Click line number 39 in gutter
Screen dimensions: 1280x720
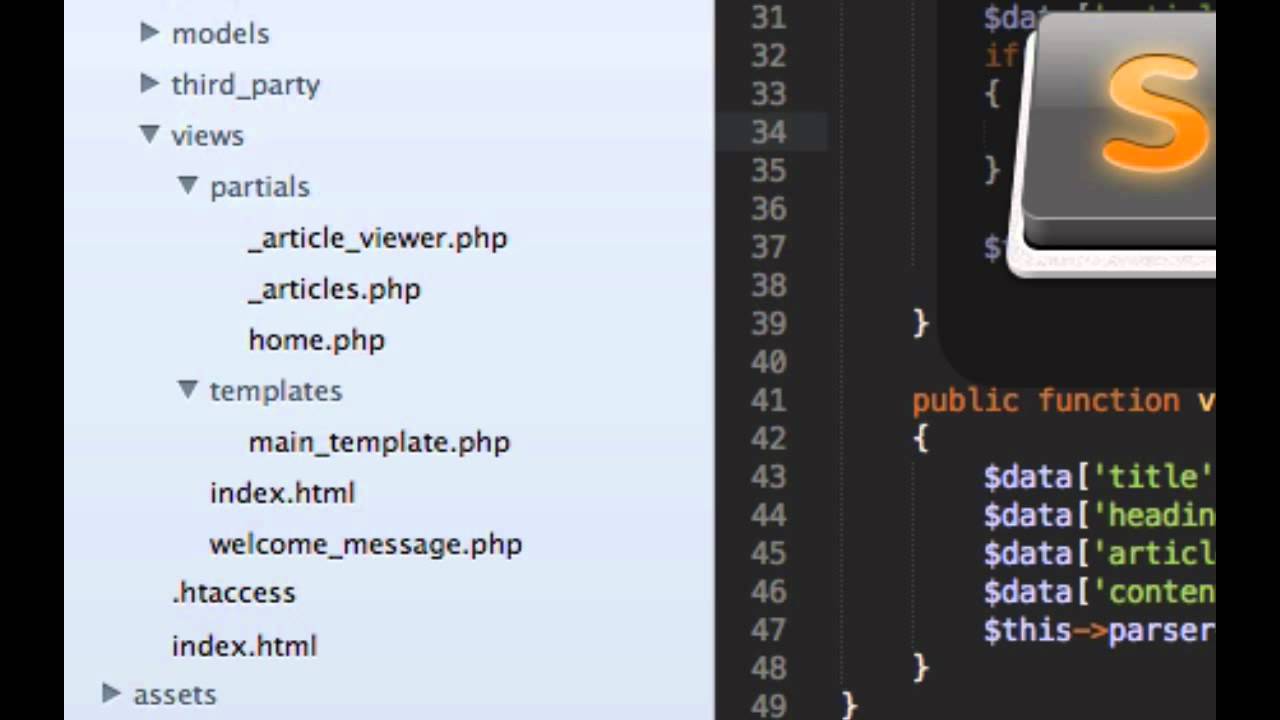(768, 324)
